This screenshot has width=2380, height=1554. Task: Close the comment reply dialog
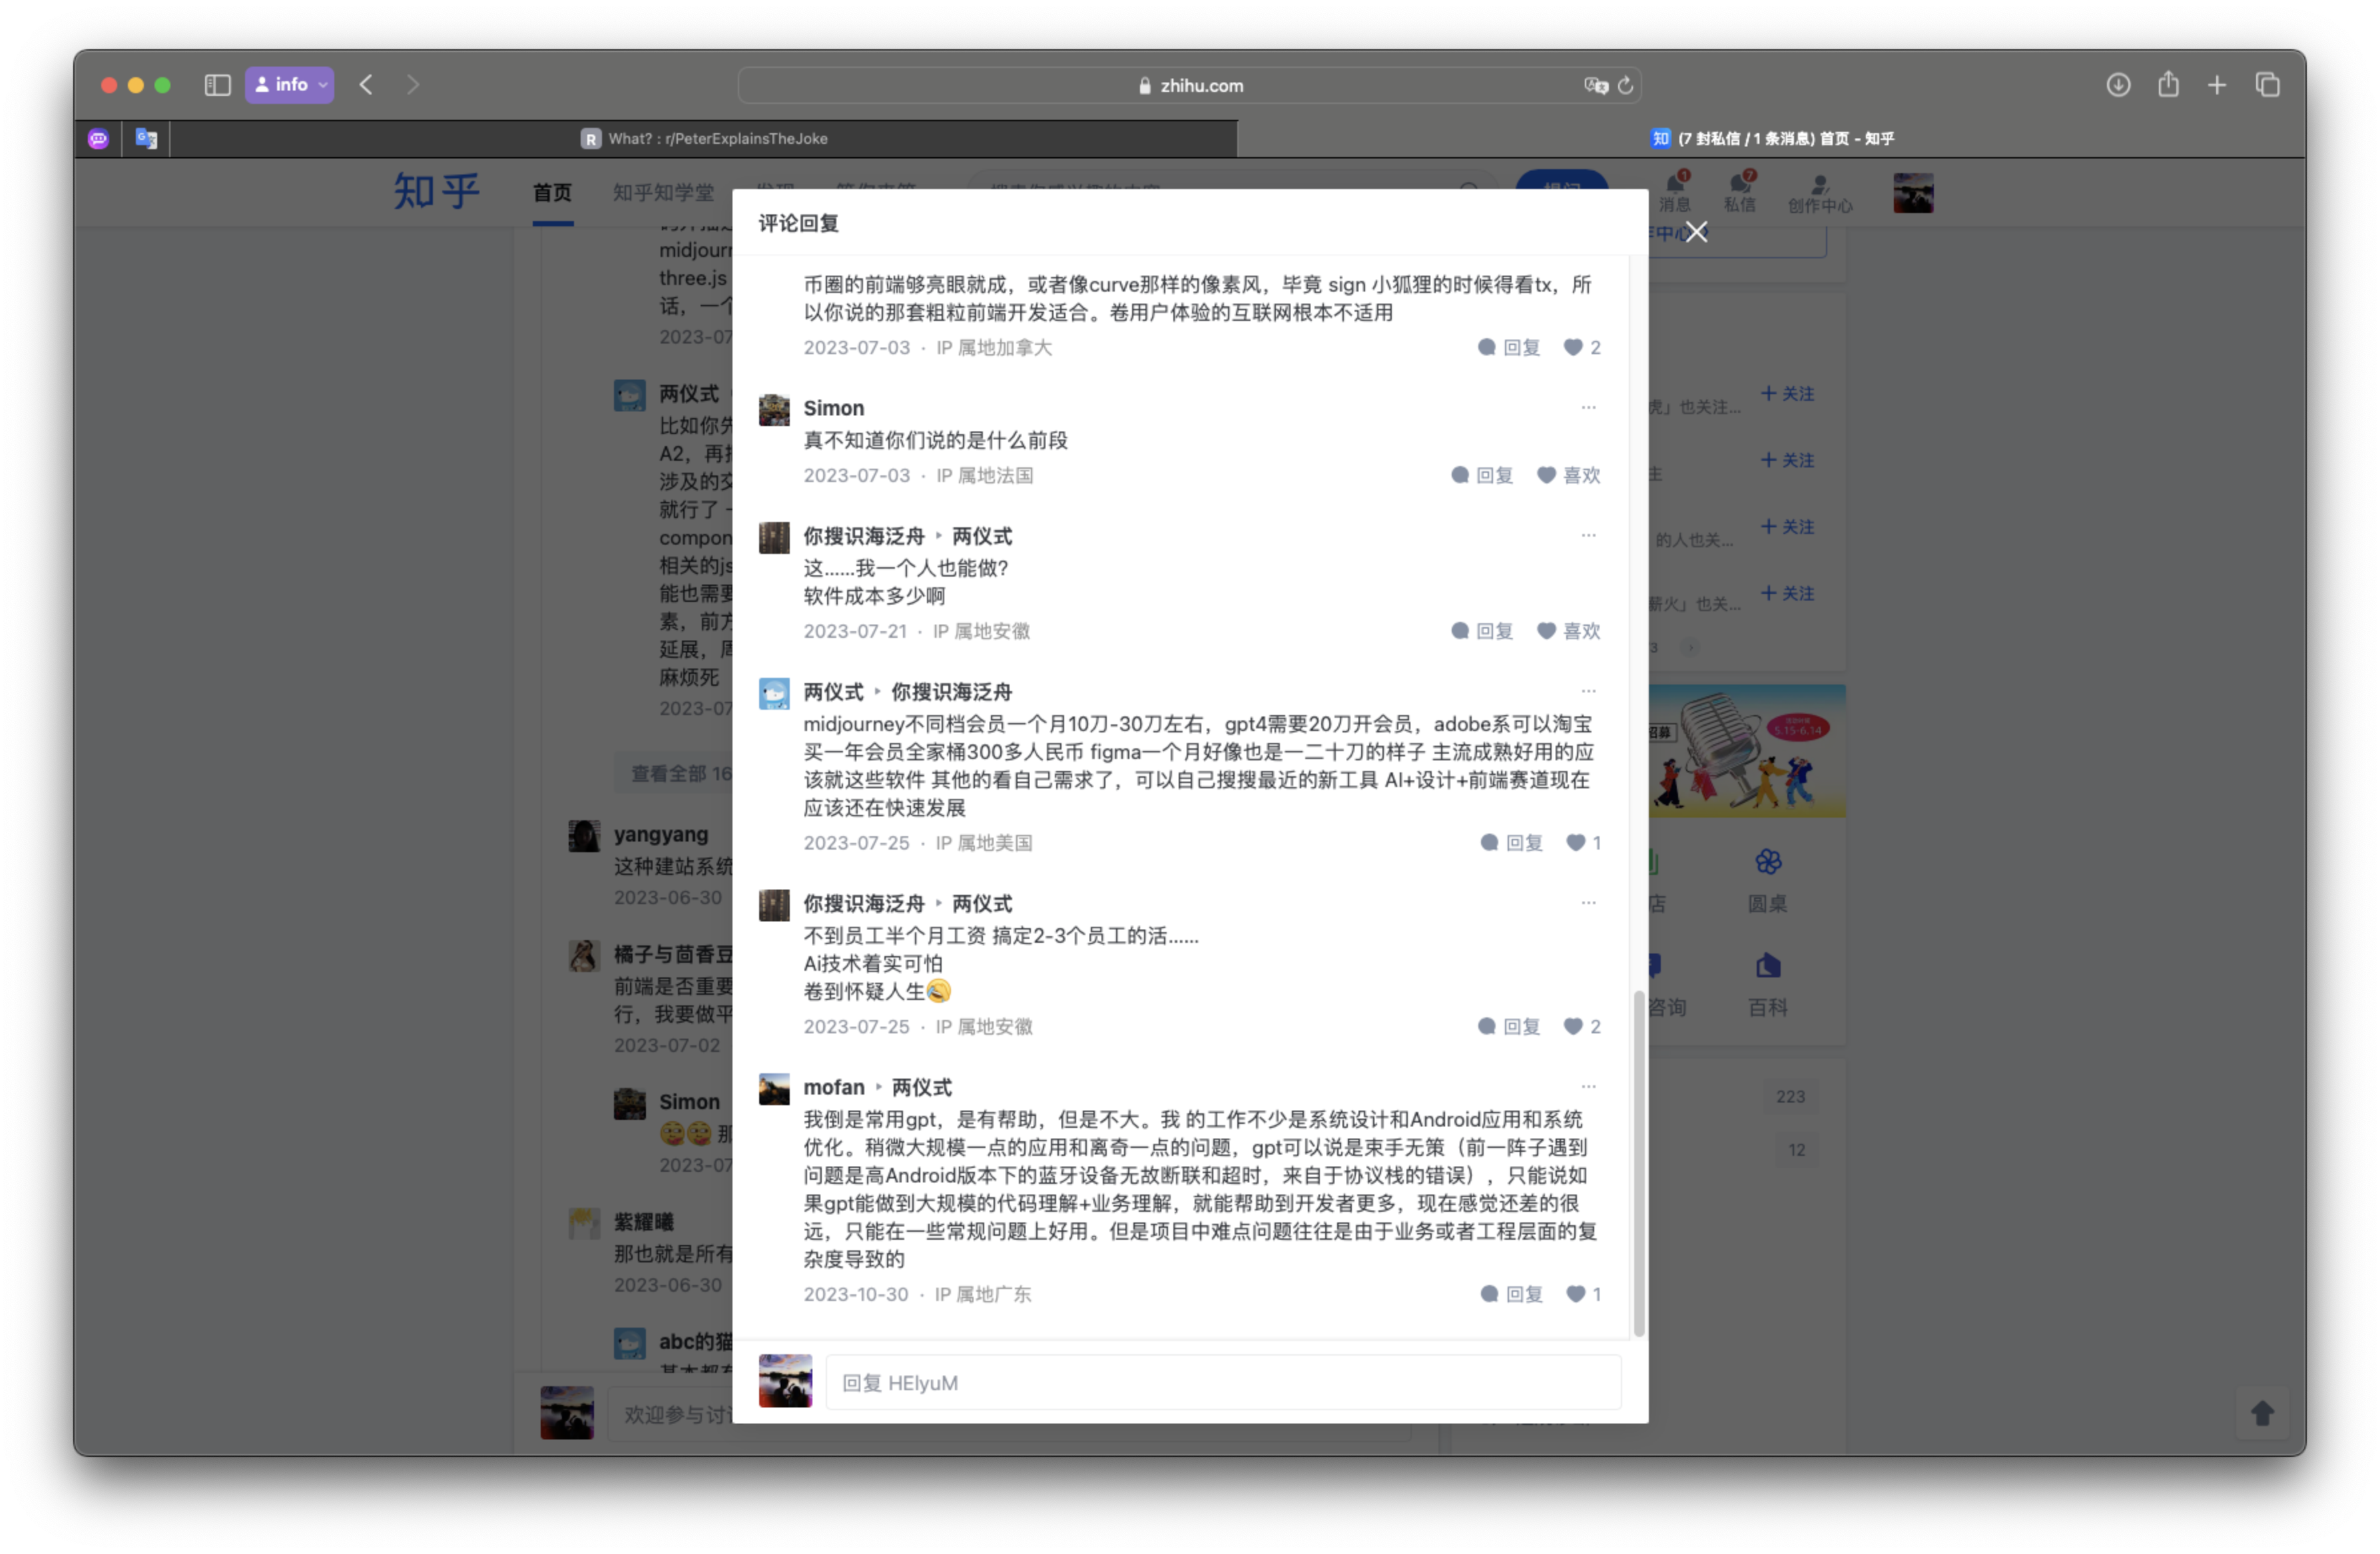tap(1696, 232)
